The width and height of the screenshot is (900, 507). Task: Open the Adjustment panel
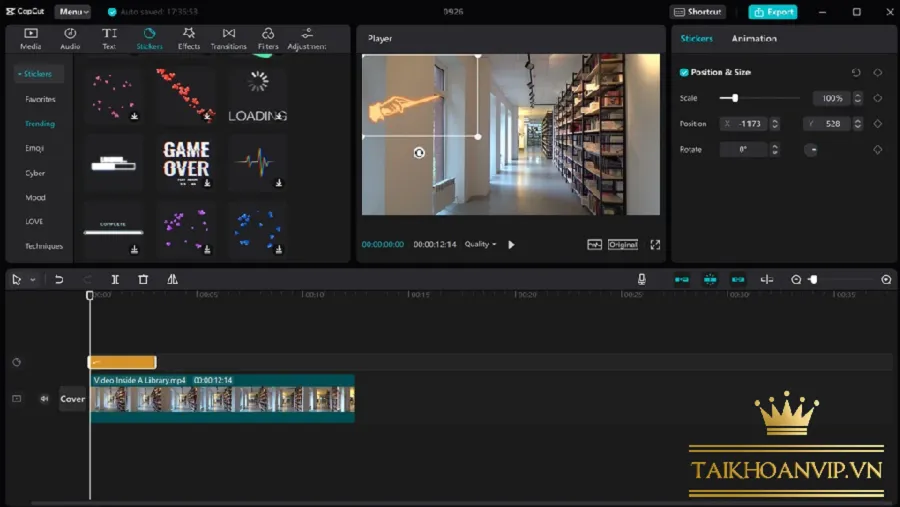click(307, 38)
